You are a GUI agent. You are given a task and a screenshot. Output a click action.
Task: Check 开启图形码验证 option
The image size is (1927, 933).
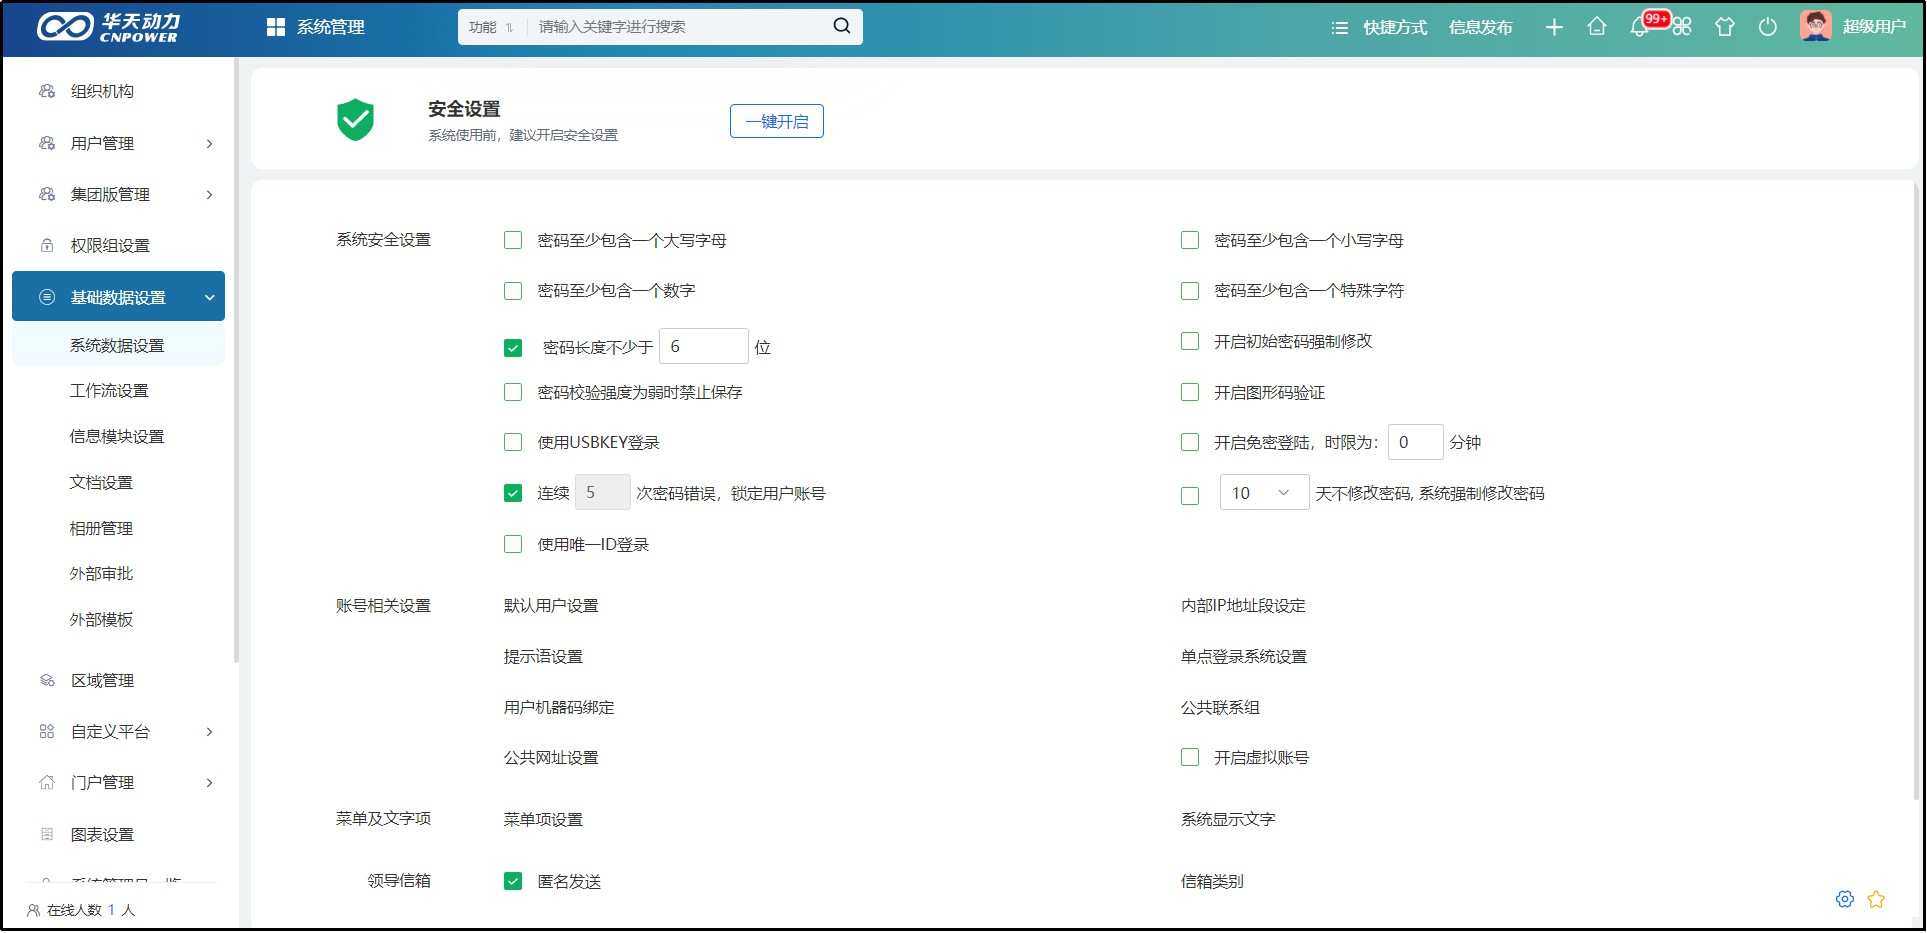[1190, 392]
